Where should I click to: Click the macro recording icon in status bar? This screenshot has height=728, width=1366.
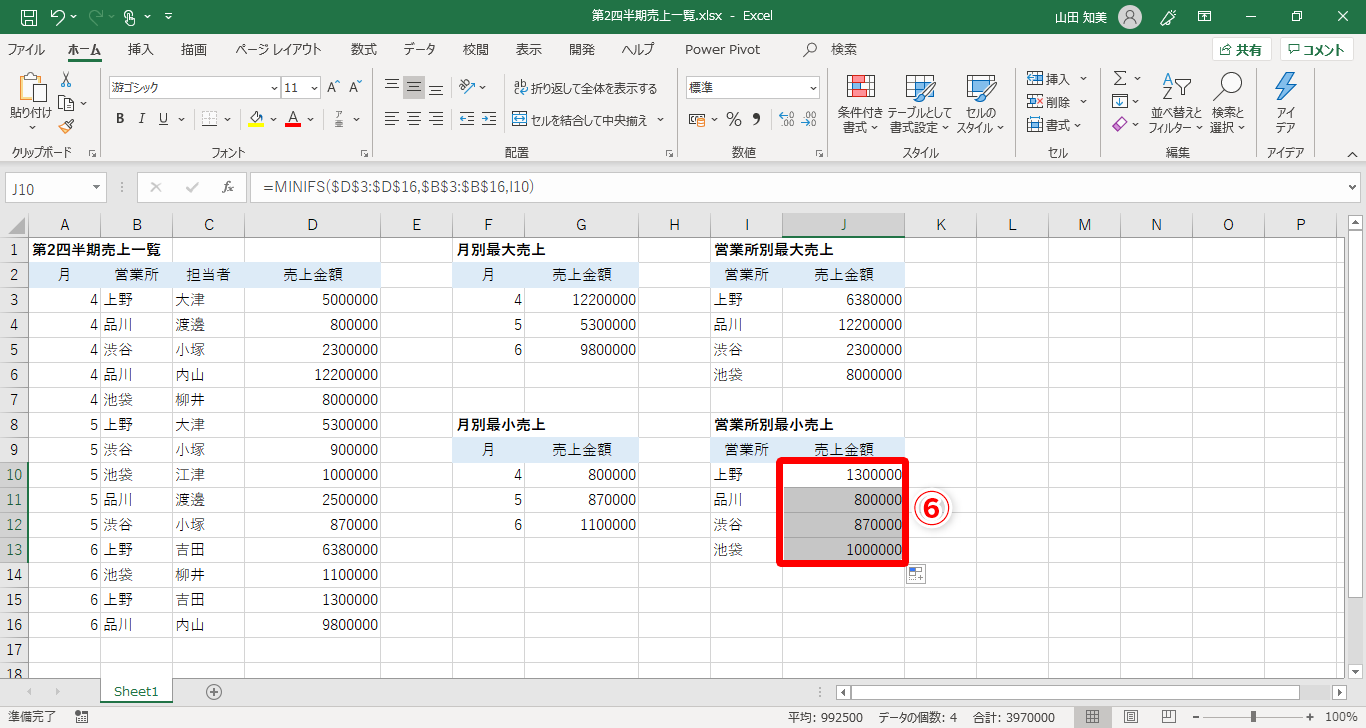coord(82,717)
